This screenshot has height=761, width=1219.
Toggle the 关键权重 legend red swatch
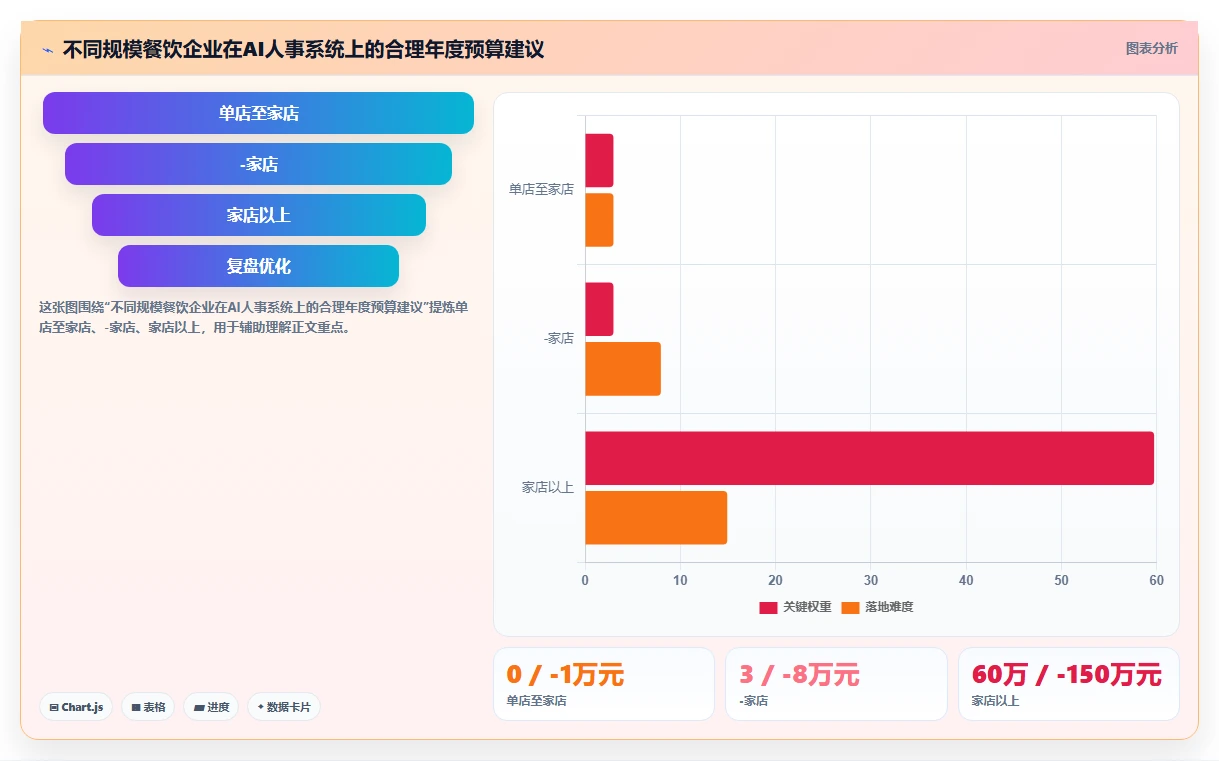768,607
